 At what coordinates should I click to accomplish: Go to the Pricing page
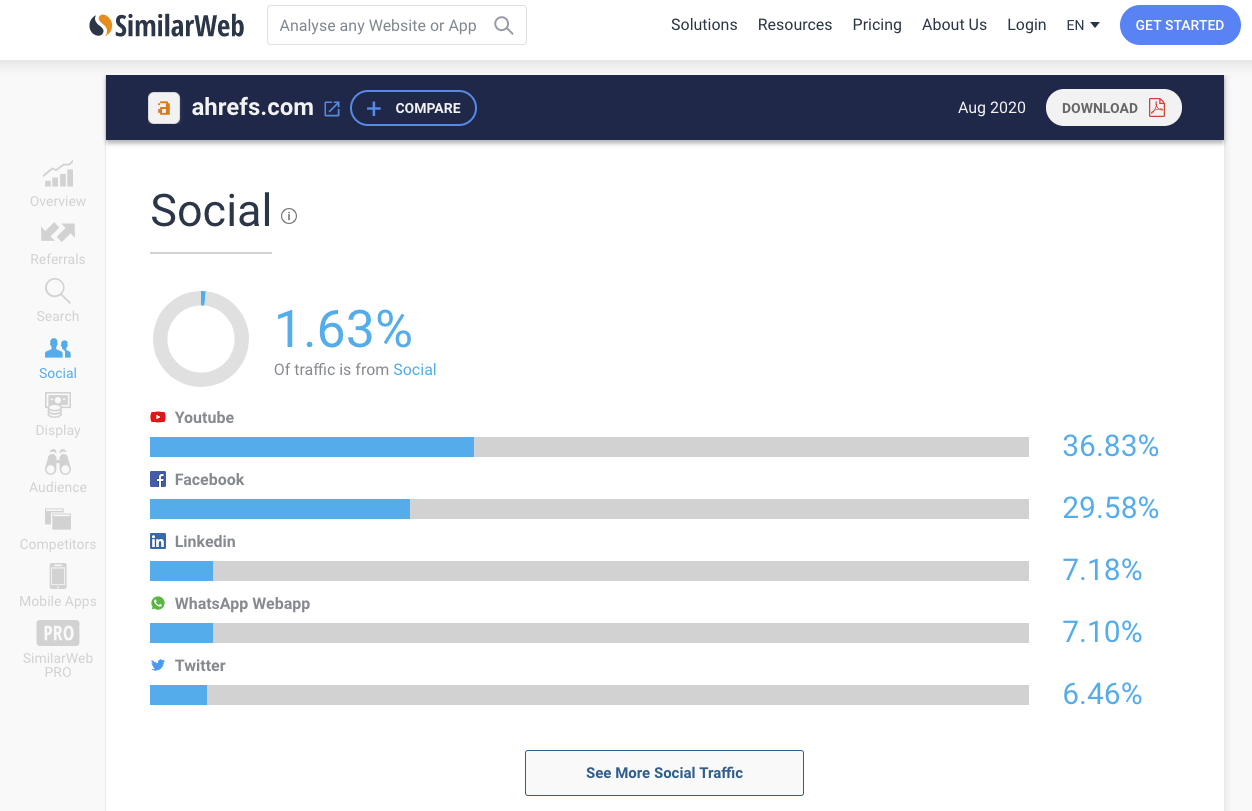pos(877,25)
